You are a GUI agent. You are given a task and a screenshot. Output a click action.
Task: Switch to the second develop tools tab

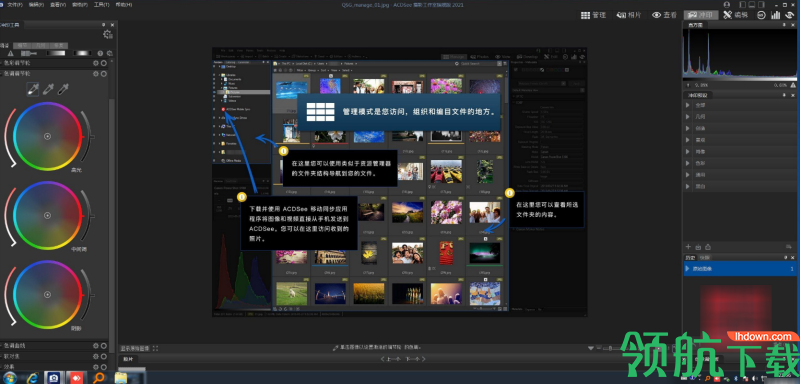pyautogui.click(x=22, y=45)
